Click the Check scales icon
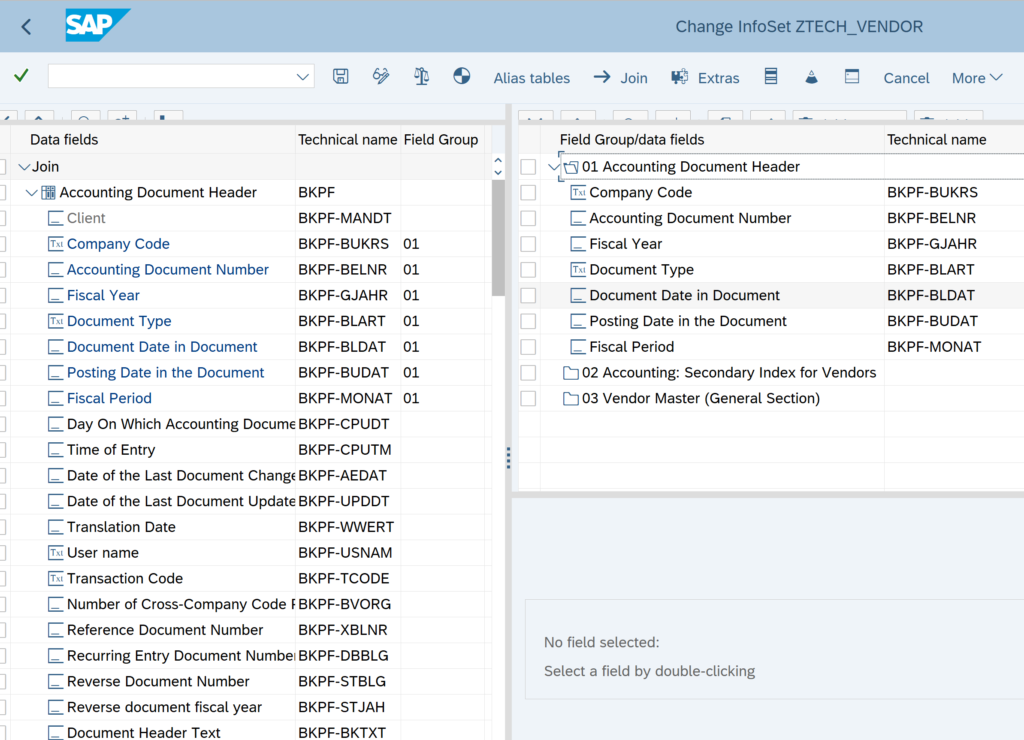1024x740 pixels. pos(421,77)
